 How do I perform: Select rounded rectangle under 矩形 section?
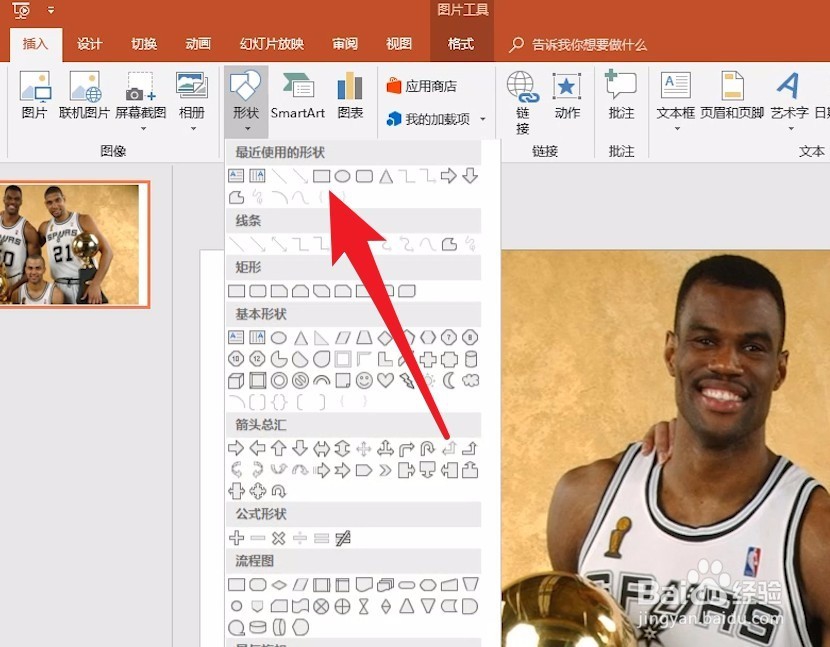pos(258,291)
